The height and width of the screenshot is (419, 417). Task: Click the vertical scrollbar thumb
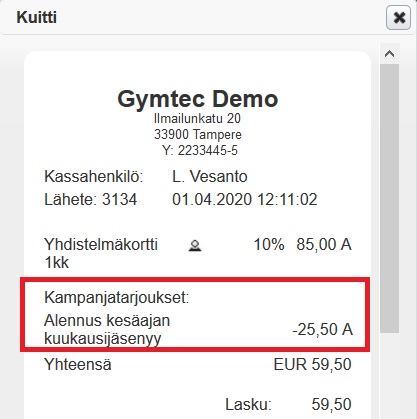click(389, 198)
